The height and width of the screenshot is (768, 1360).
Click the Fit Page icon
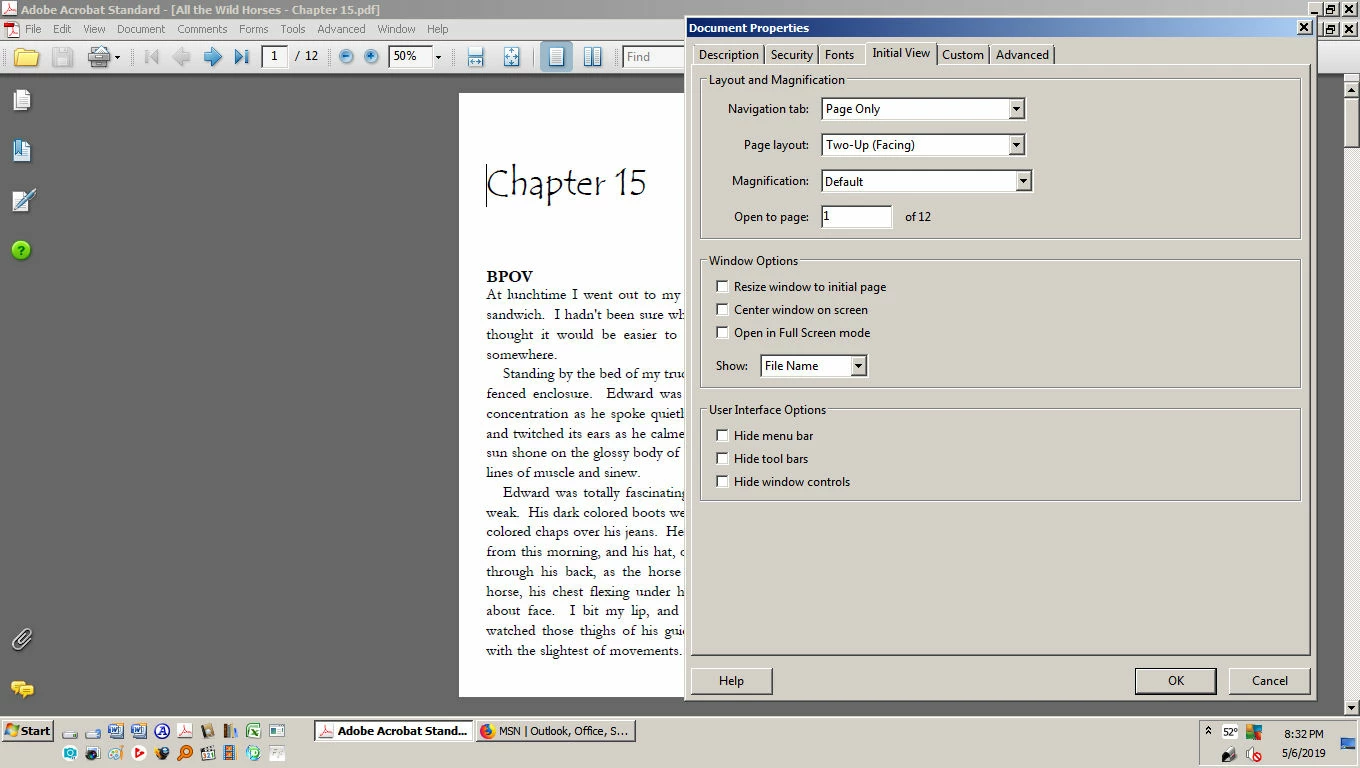point(512,57)
